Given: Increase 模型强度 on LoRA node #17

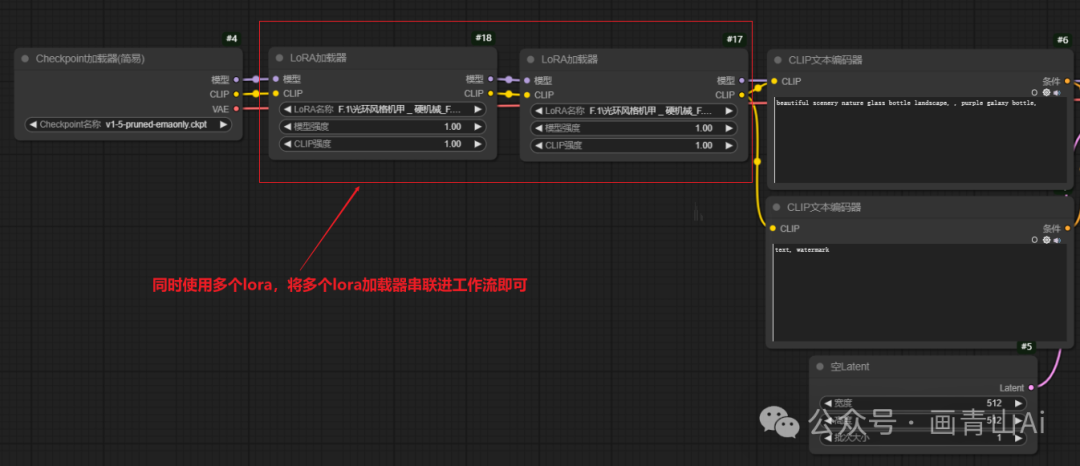Looking at the screenshot, I should 729,128.
